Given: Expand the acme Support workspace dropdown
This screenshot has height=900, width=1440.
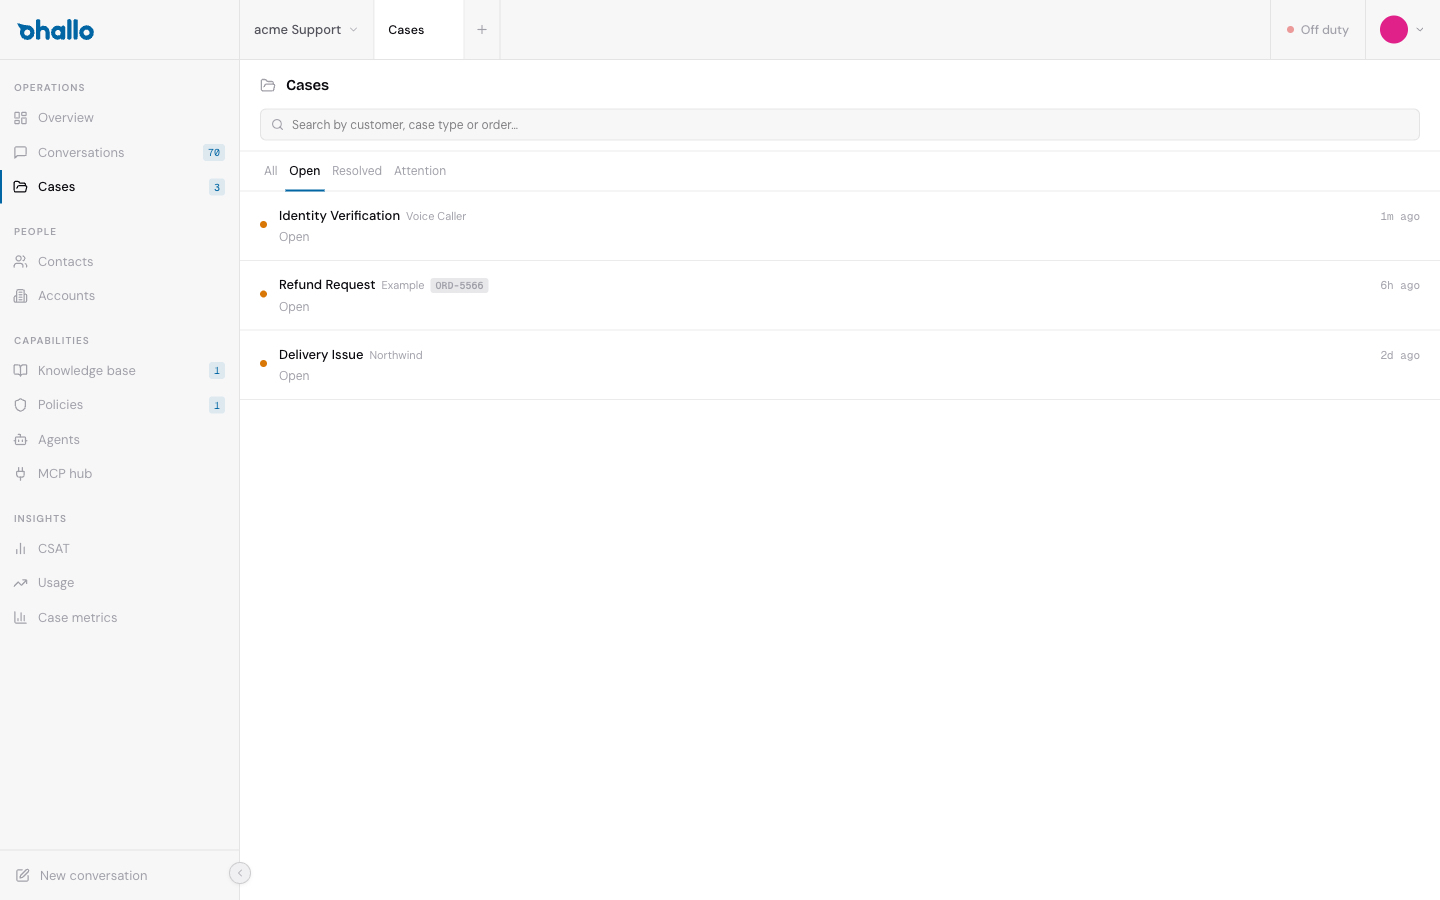Looking at the screenshot, I should click(x=306, y=30).
